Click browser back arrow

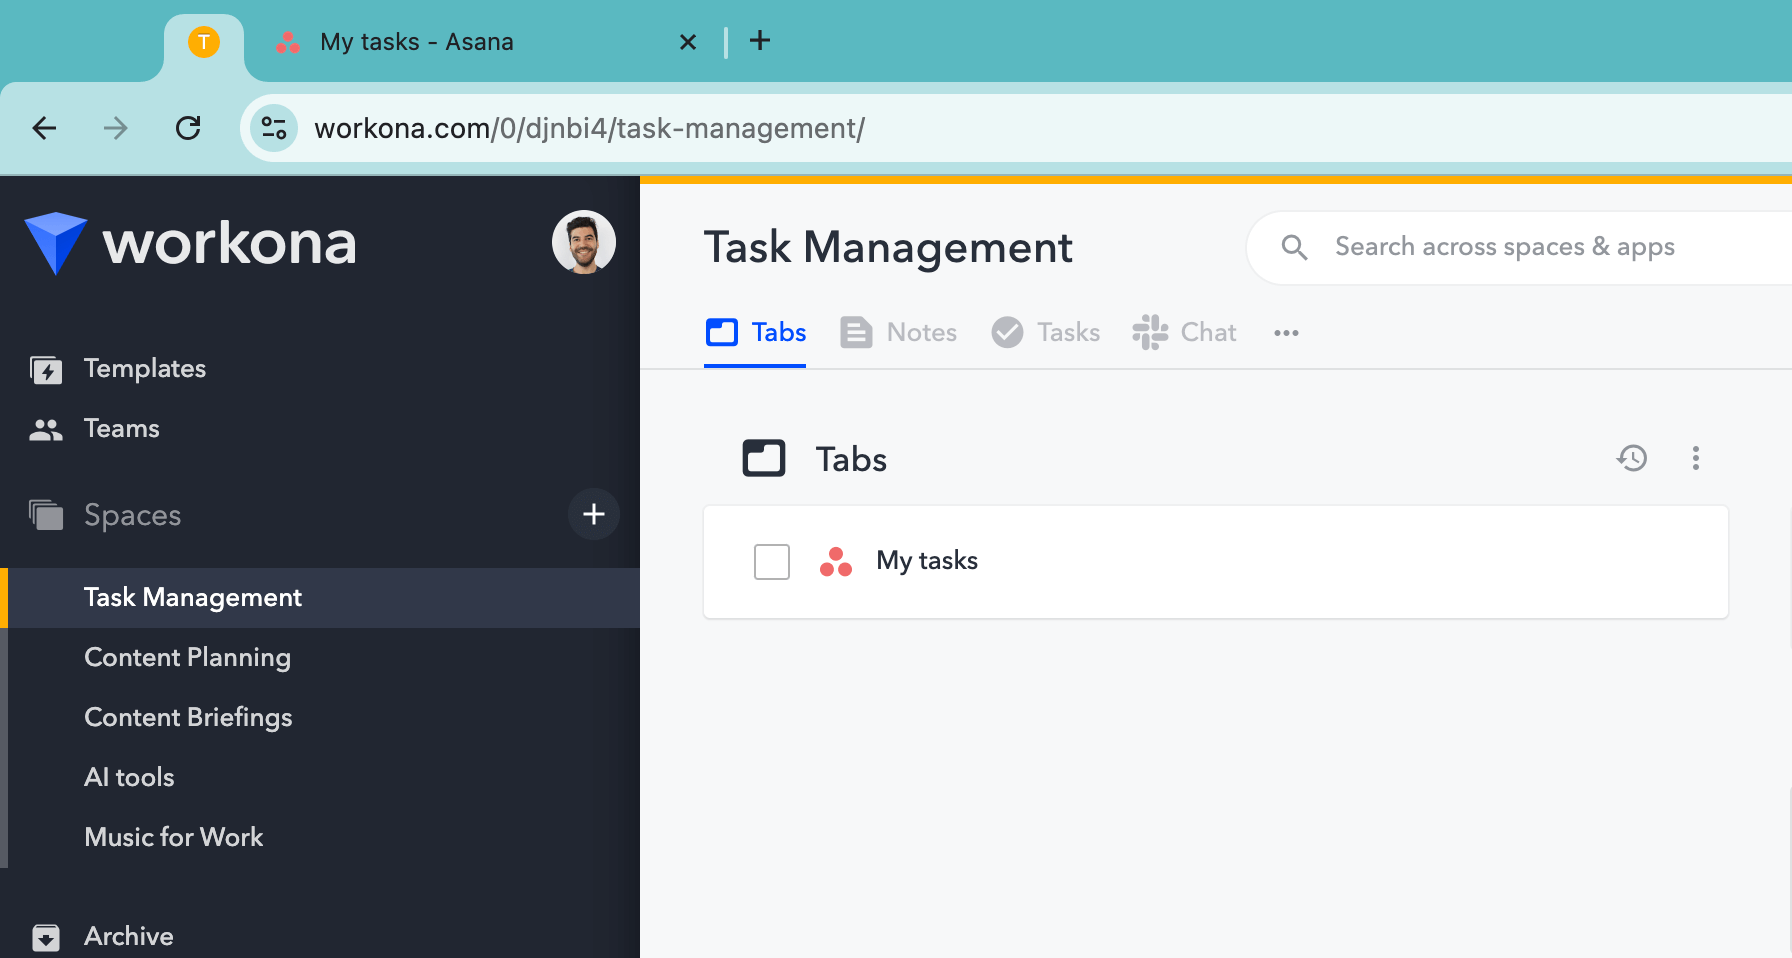coord(44,128)
